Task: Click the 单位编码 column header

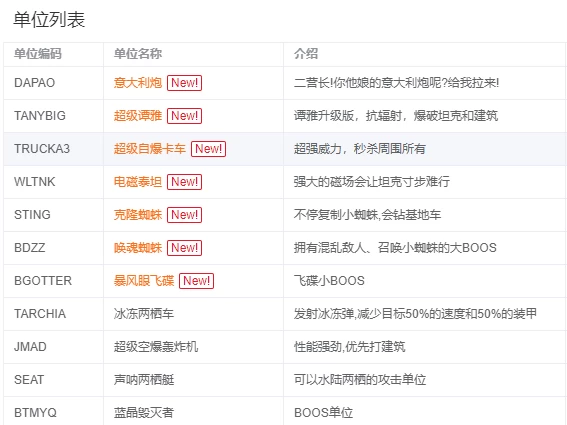Action: [54, 54]
